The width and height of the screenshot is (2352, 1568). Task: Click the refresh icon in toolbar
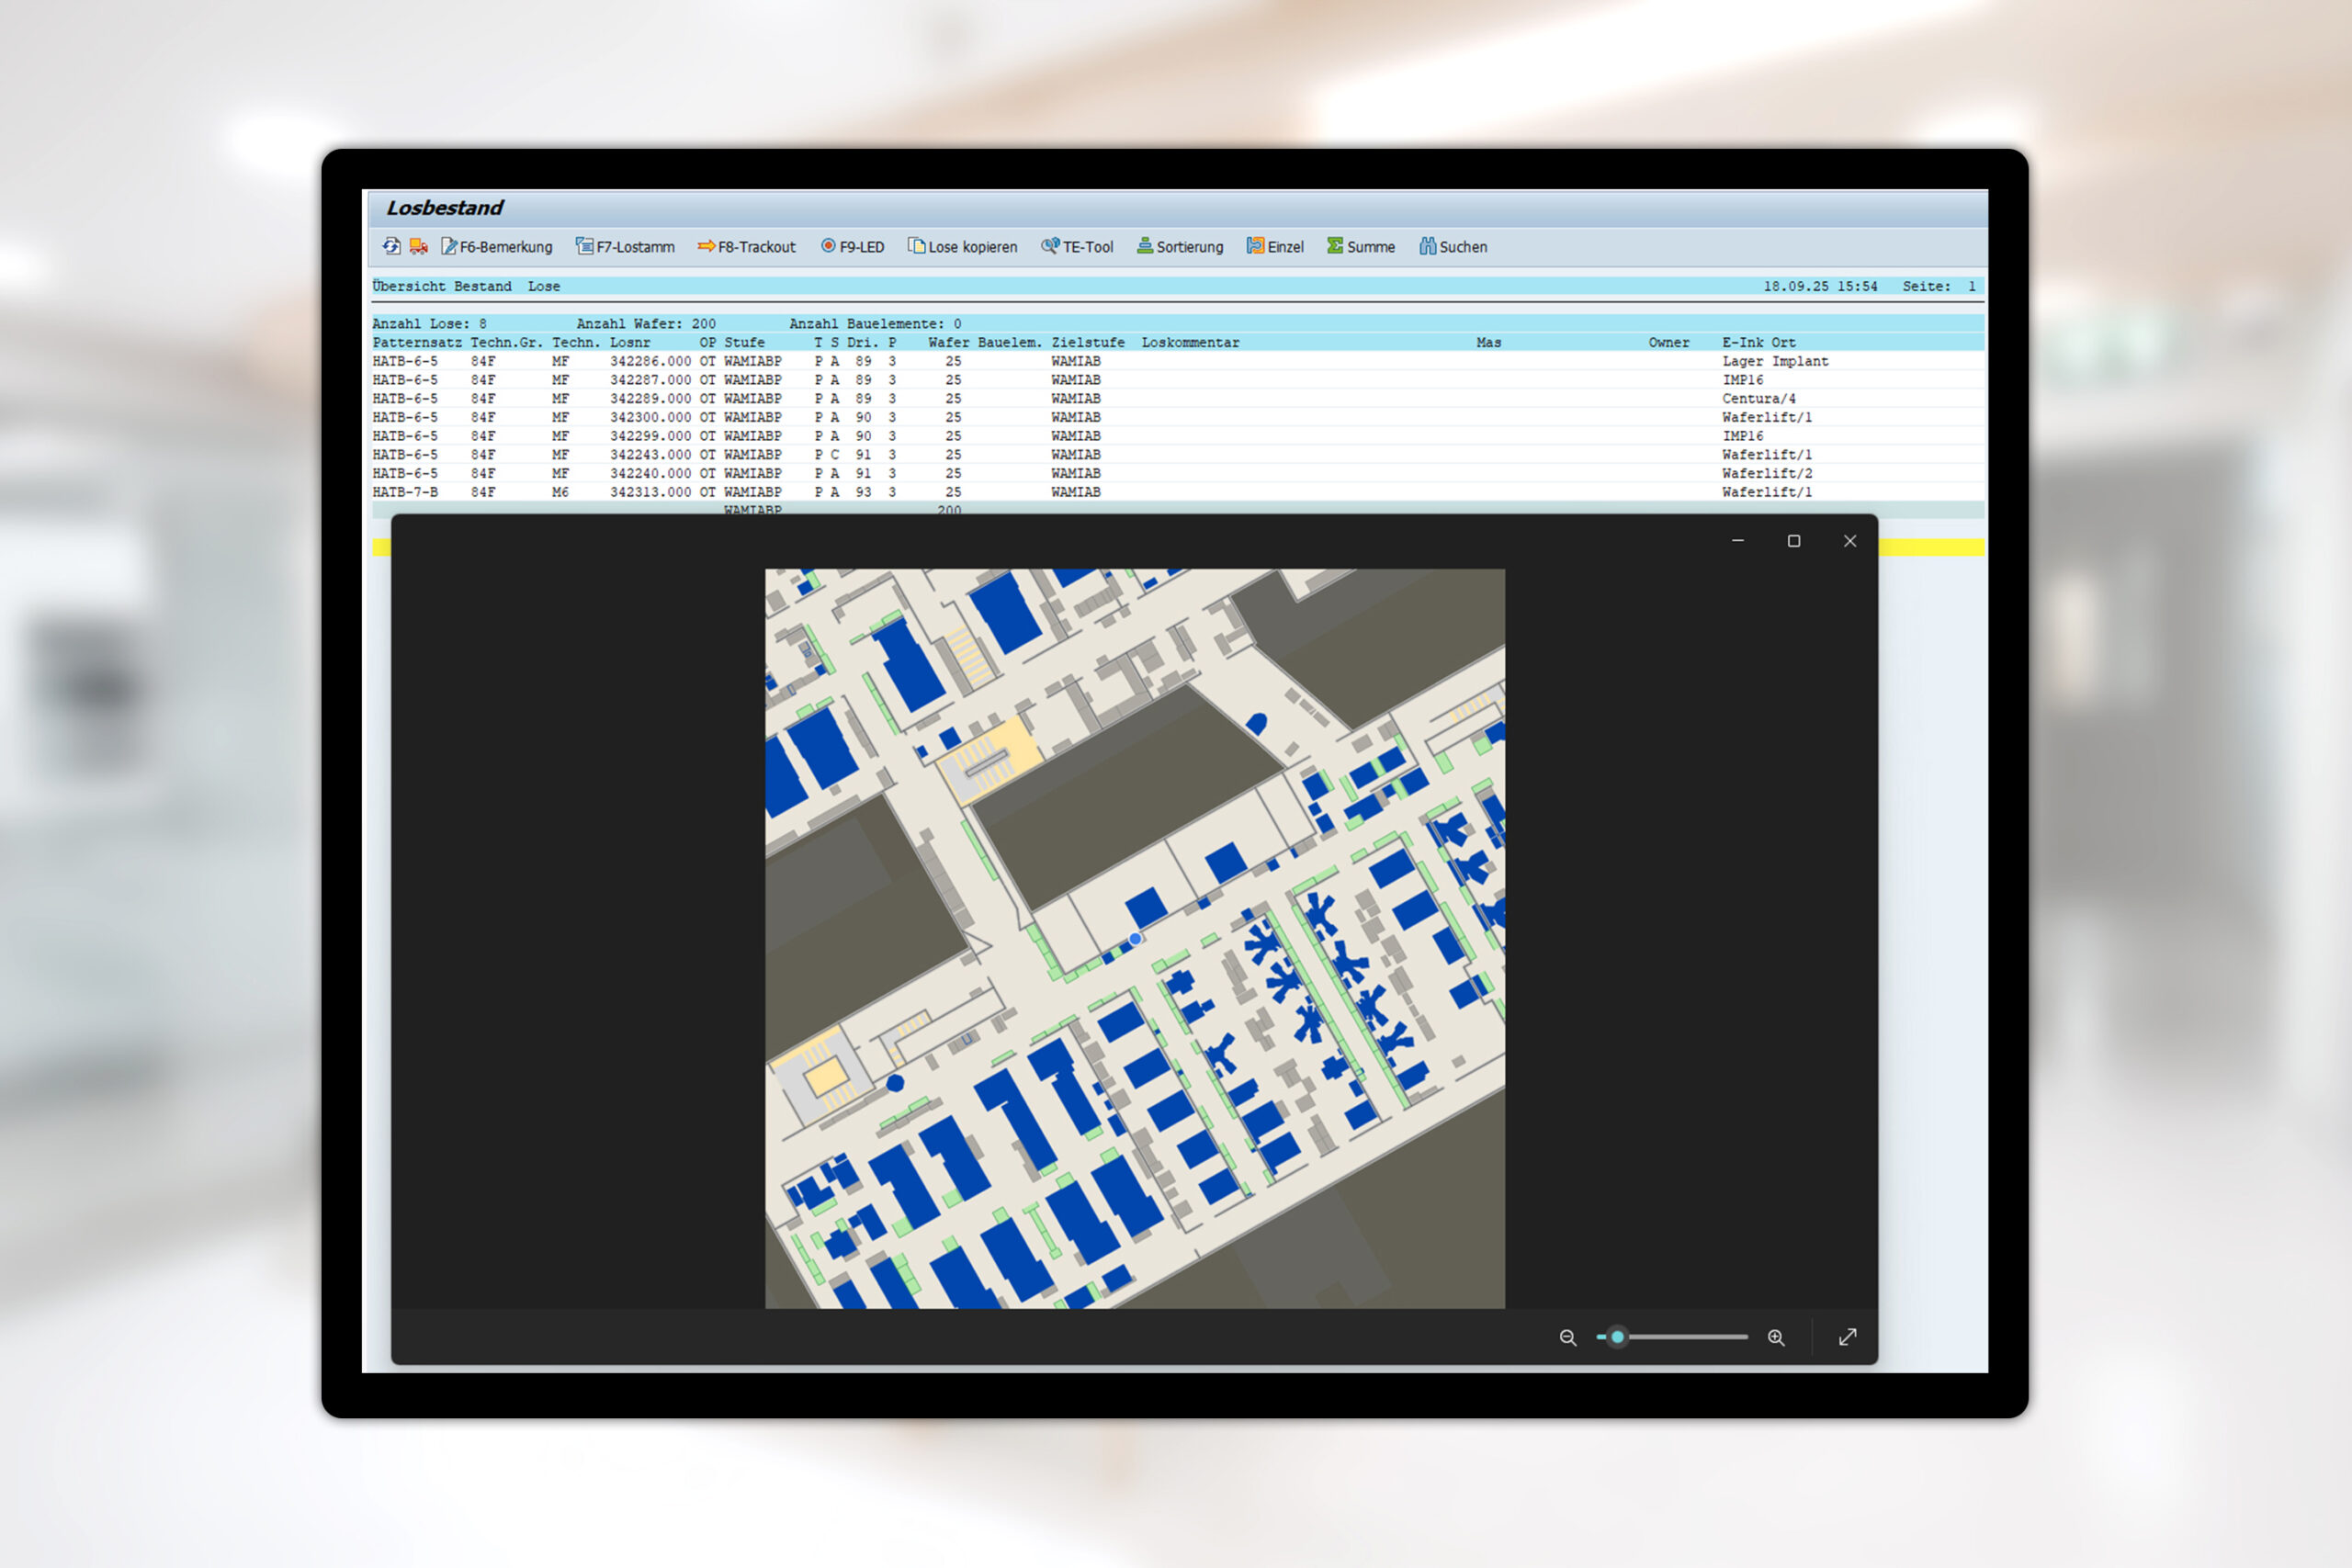click(391, 246)
